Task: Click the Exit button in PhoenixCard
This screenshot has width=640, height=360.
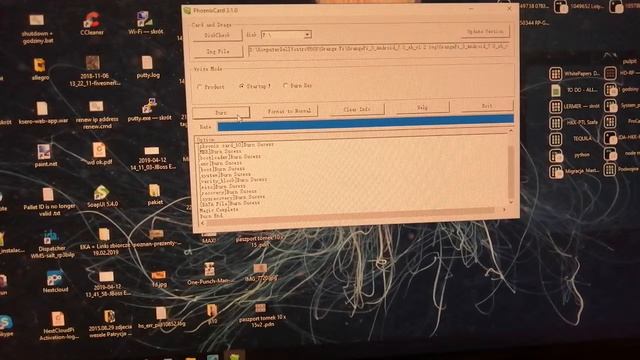Action: click(487, 106)
